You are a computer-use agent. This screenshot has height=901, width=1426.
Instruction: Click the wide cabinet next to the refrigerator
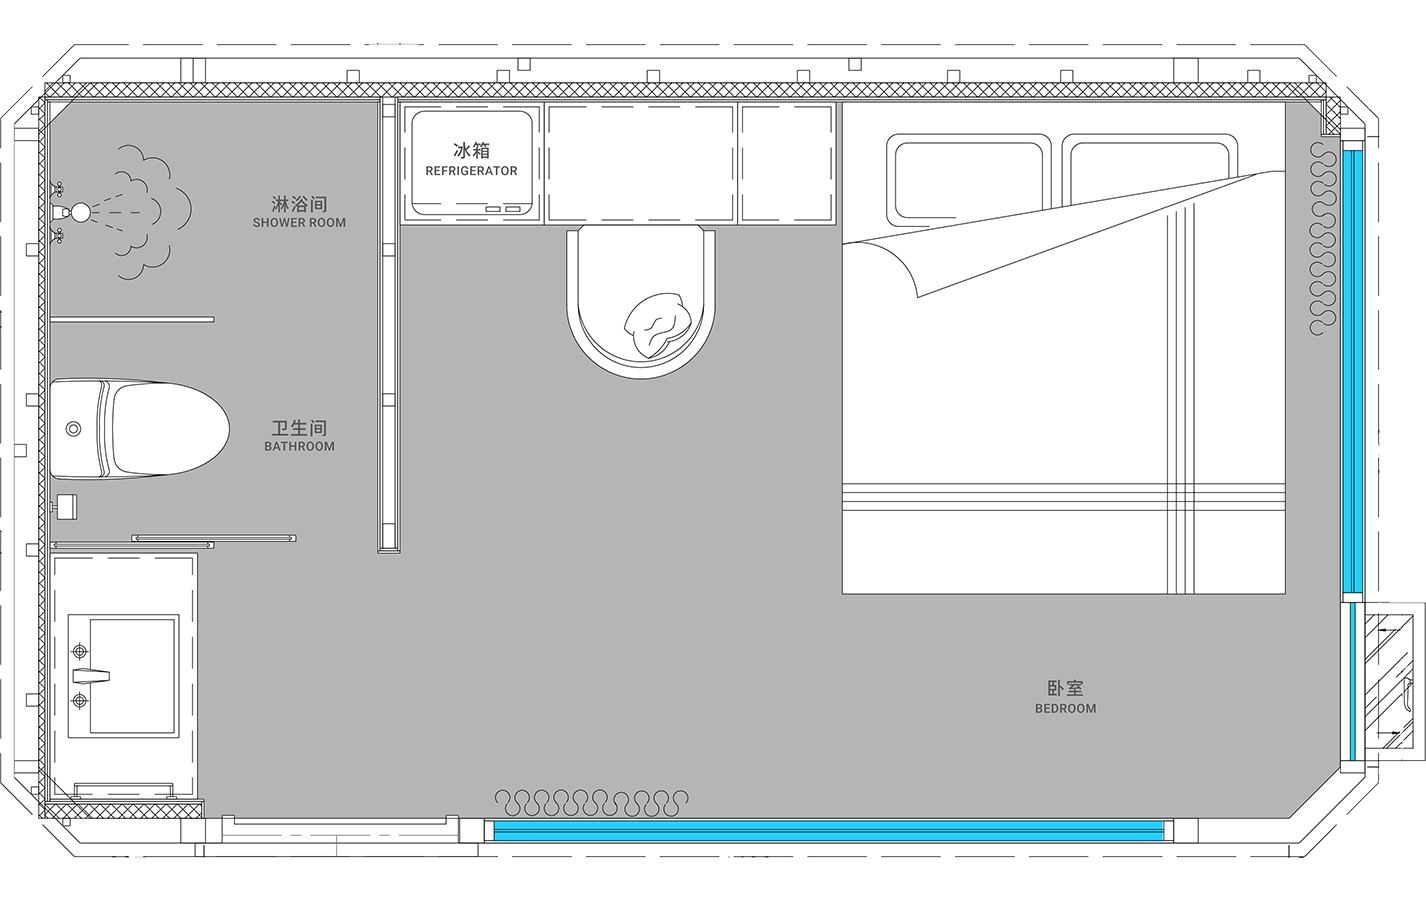[x=641, y=163]
